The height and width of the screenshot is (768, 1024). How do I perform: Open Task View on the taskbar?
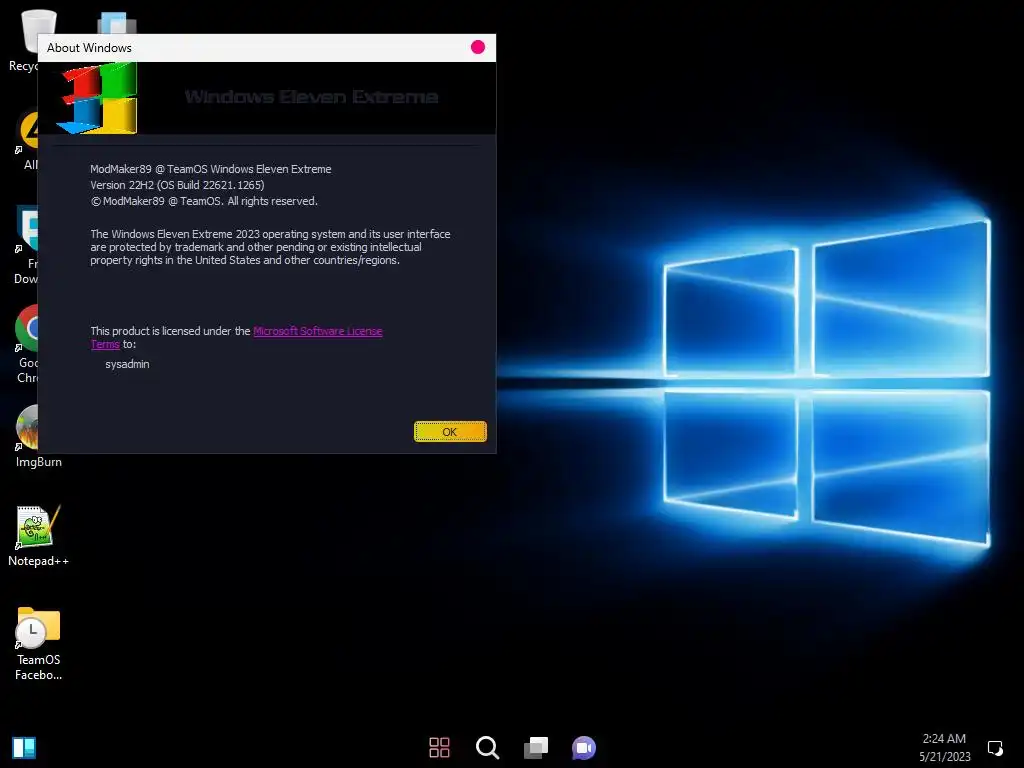coord(536,748)
